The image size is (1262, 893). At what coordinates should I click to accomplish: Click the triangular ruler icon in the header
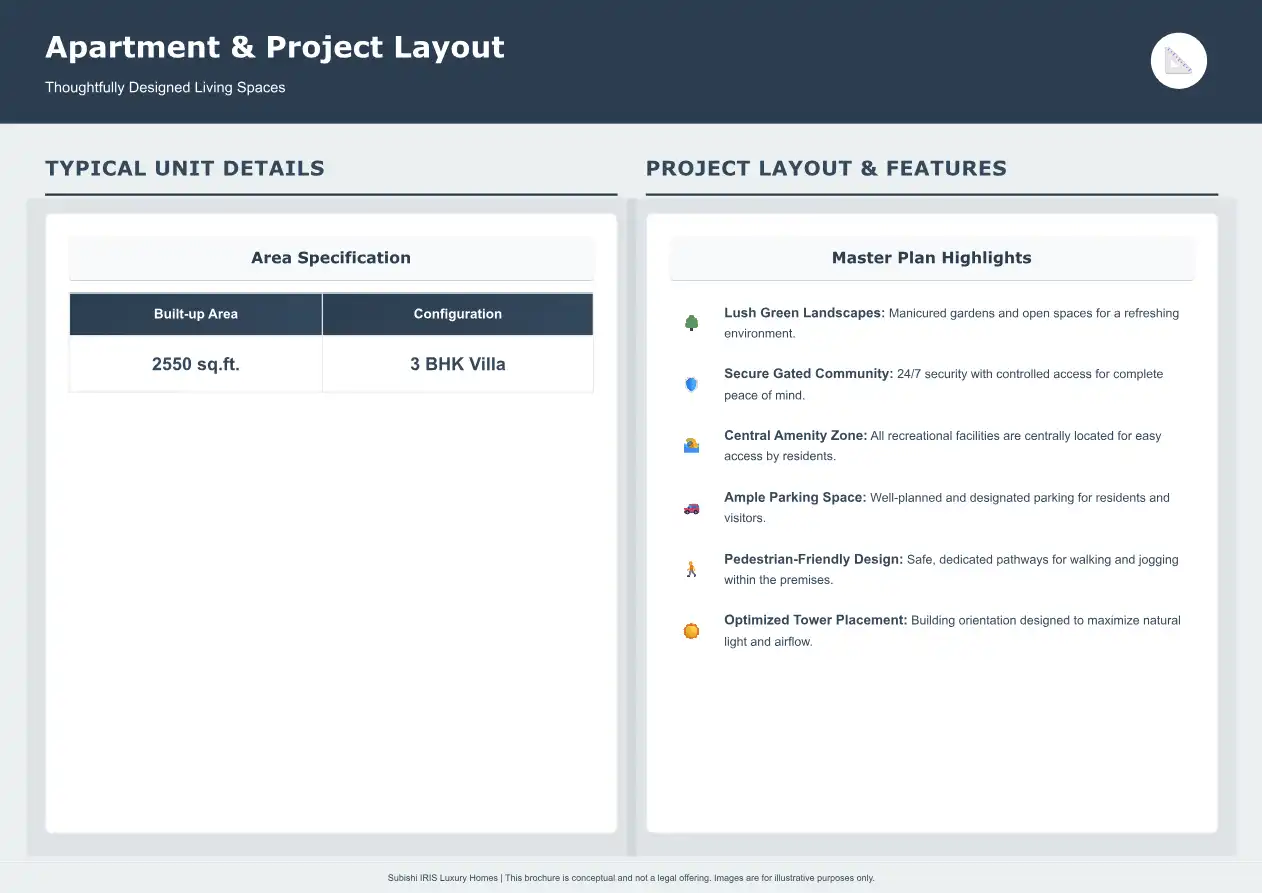pos(1179,61)
